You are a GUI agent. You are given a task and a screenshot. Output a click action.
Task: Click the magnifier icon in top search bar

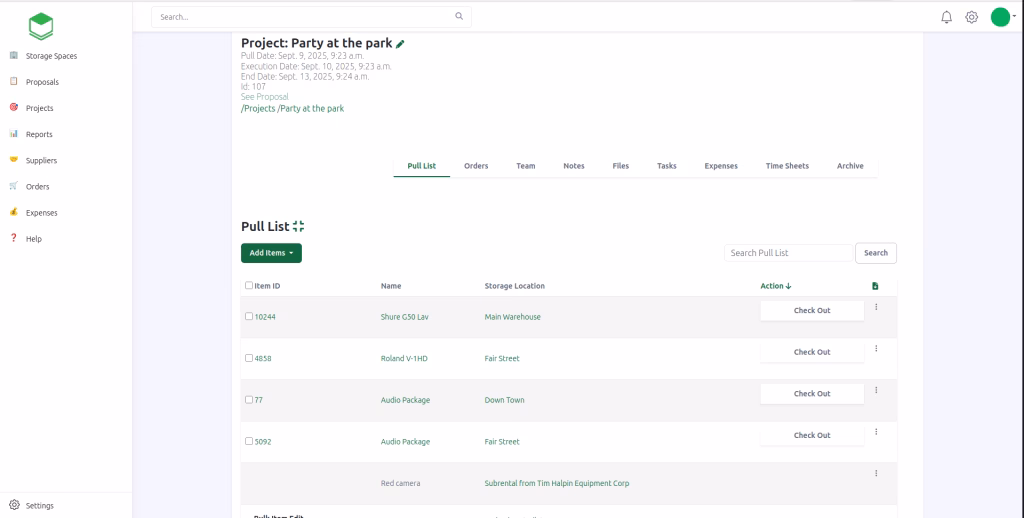tap(459, 17)
